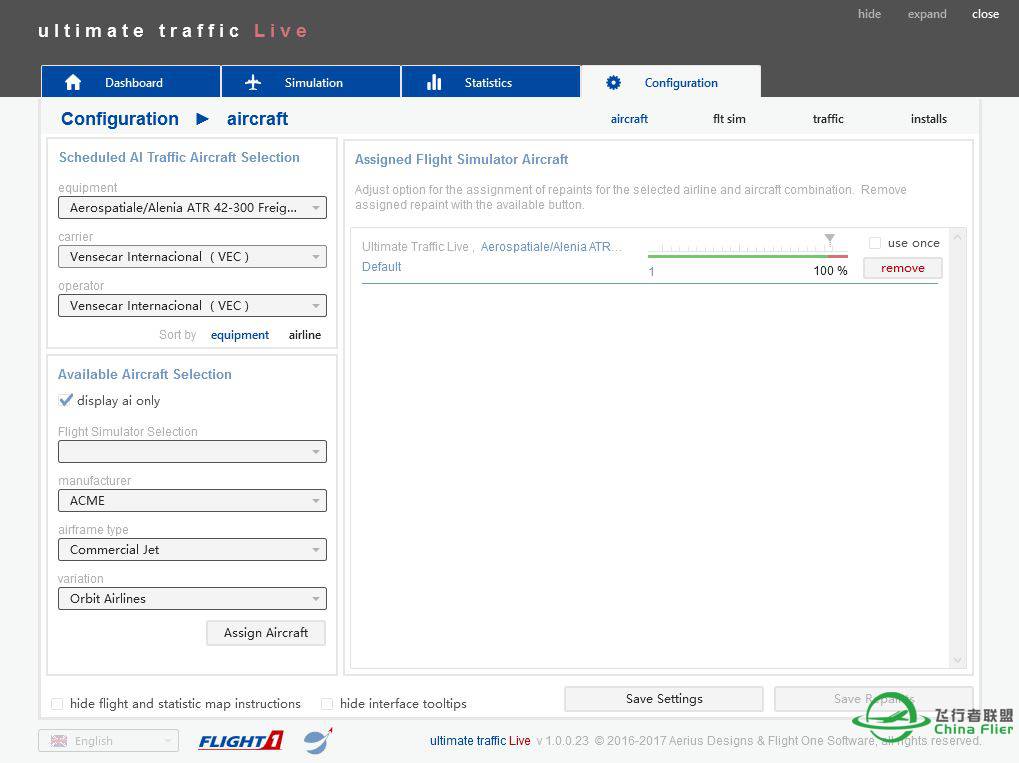Check hide flight and statistic map instructions

click(57, 704)
